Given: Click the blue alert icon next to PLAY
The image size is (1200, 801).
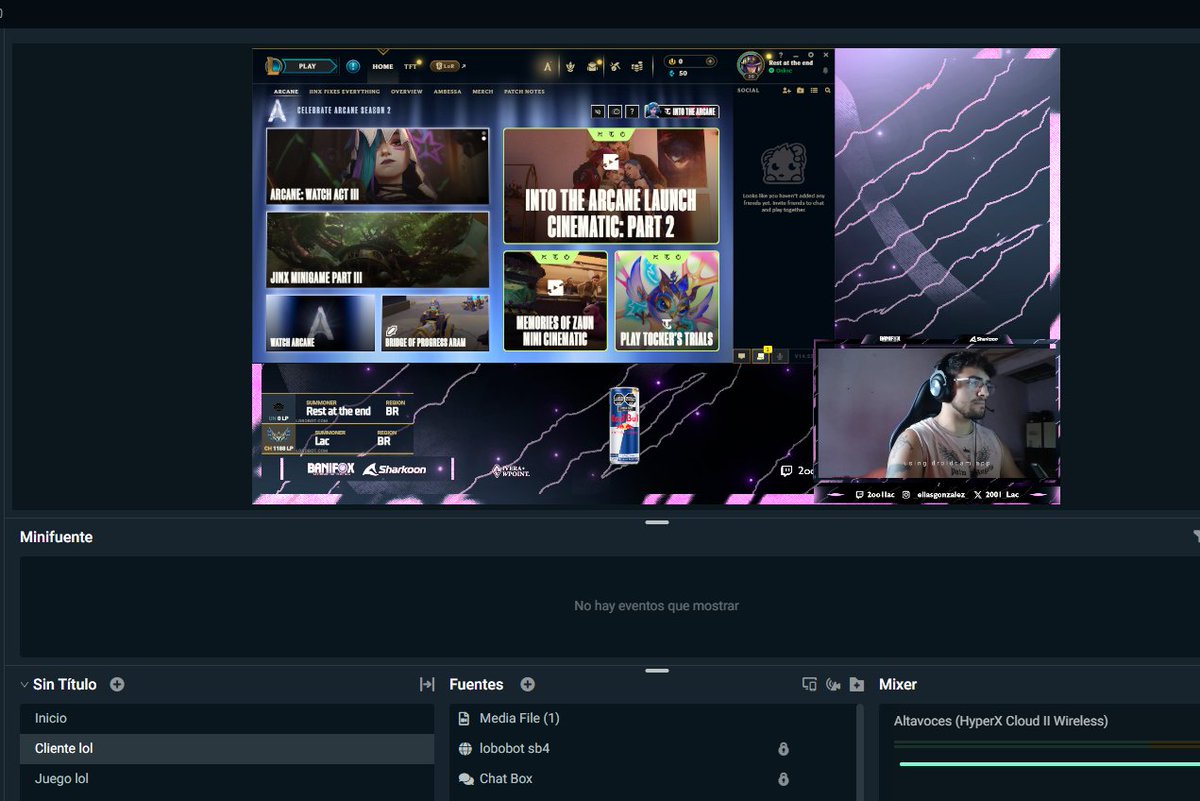Looking at the screenshot, I should coord(353,66).
